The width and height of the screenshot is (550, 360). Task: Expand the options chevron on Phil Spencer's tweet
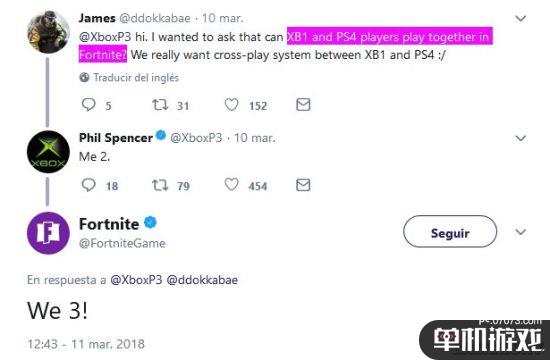point(521,138)
